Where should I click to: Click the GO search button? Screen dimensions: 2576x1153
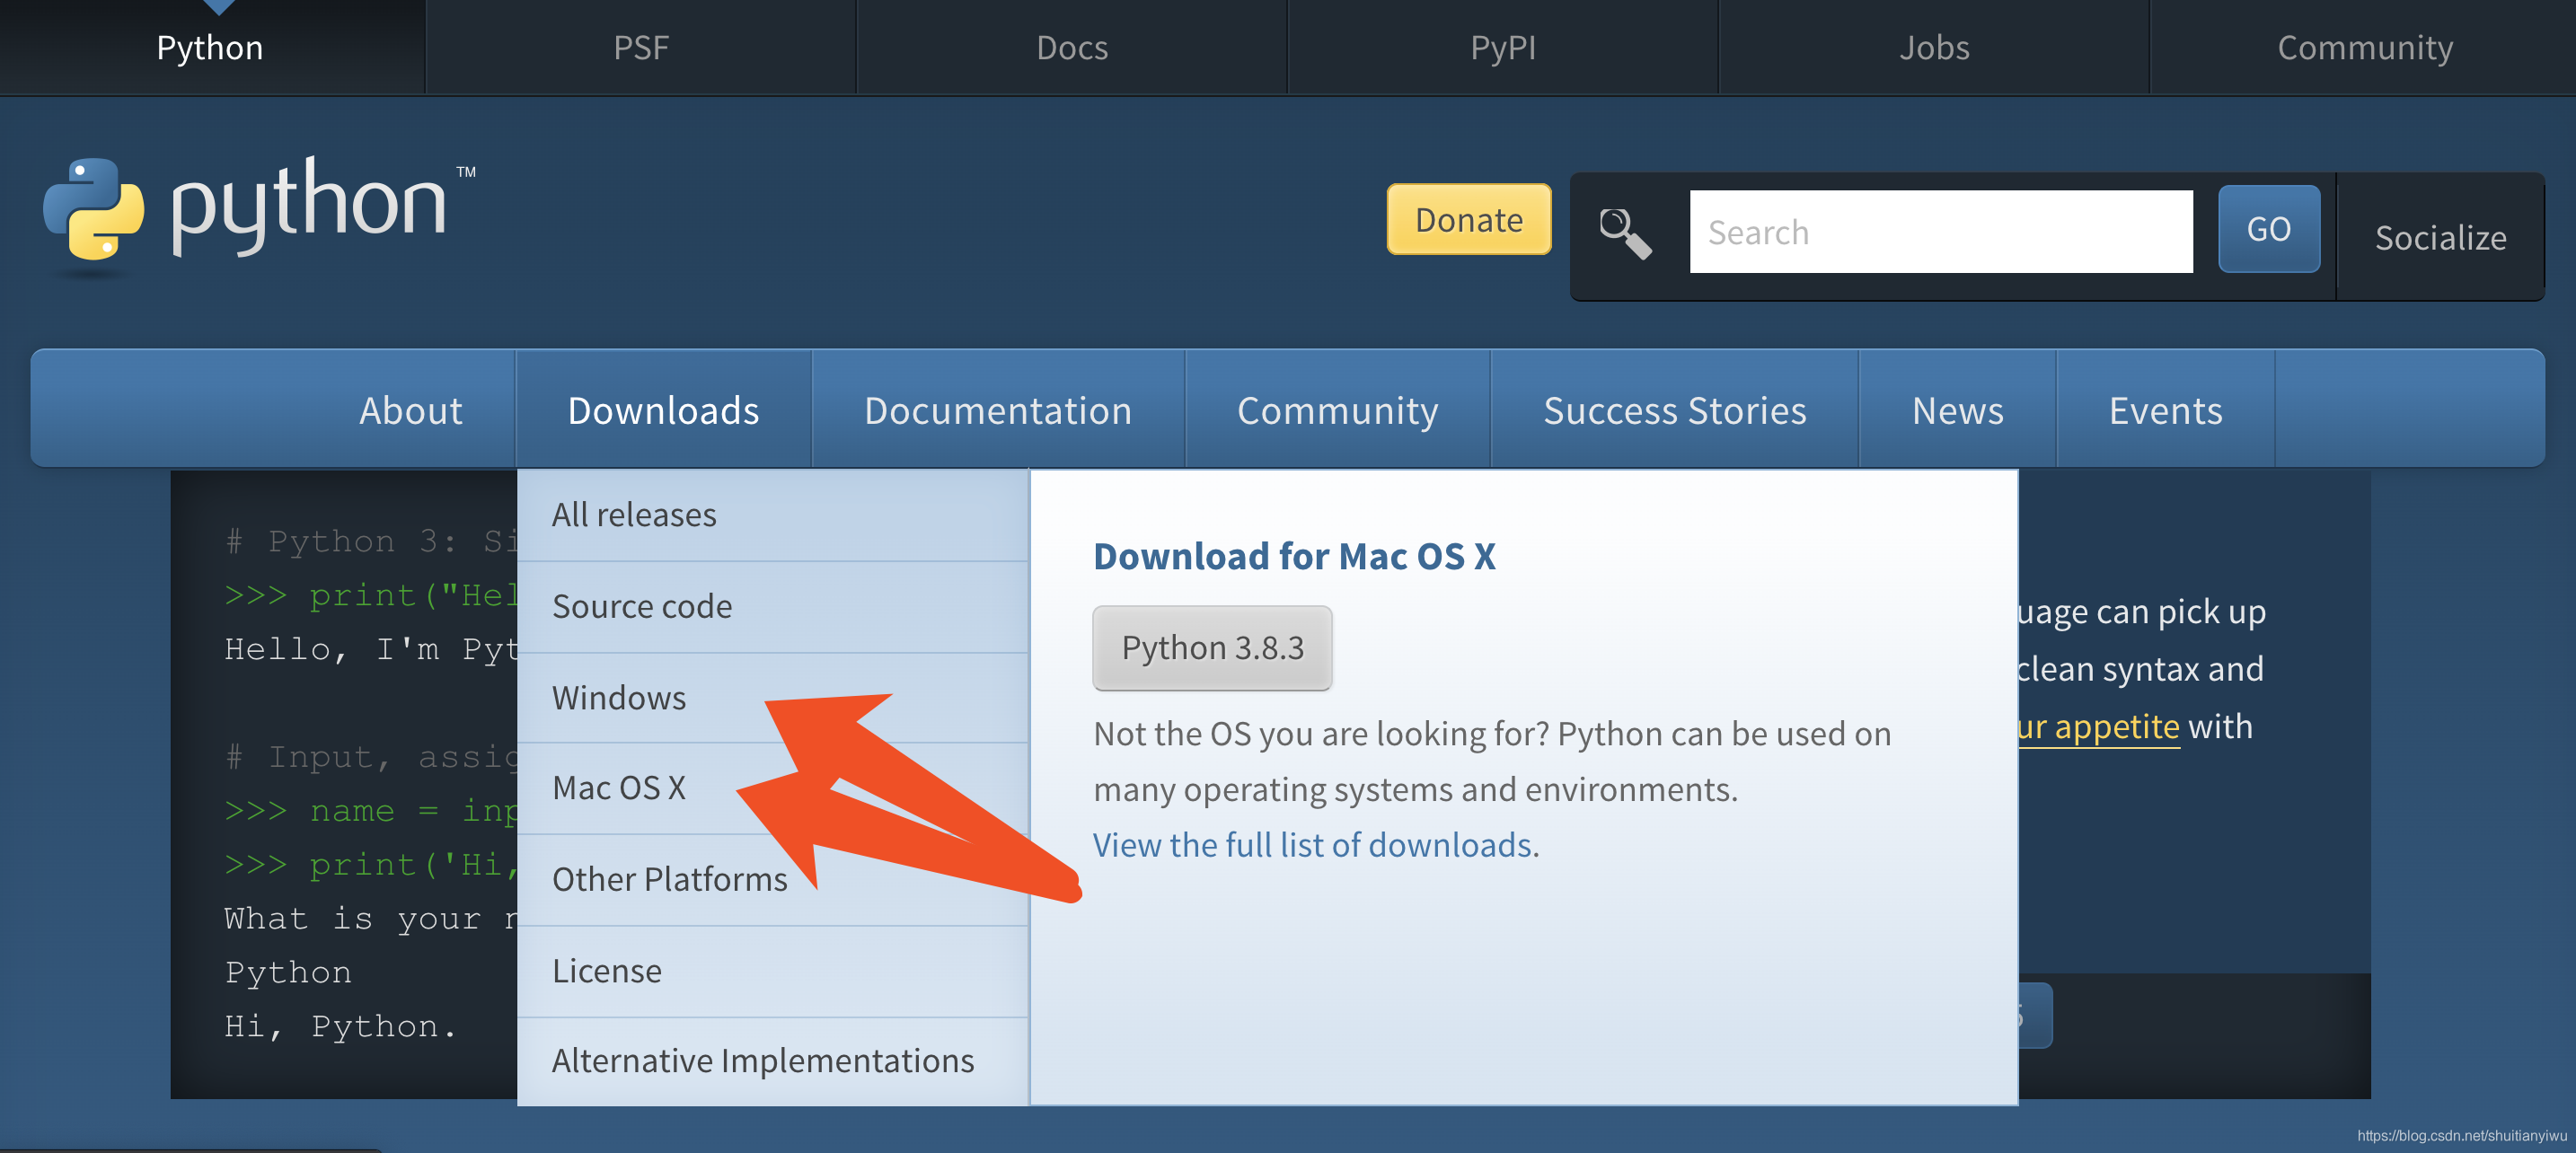pyautogui.click(x=2269, y=229)
